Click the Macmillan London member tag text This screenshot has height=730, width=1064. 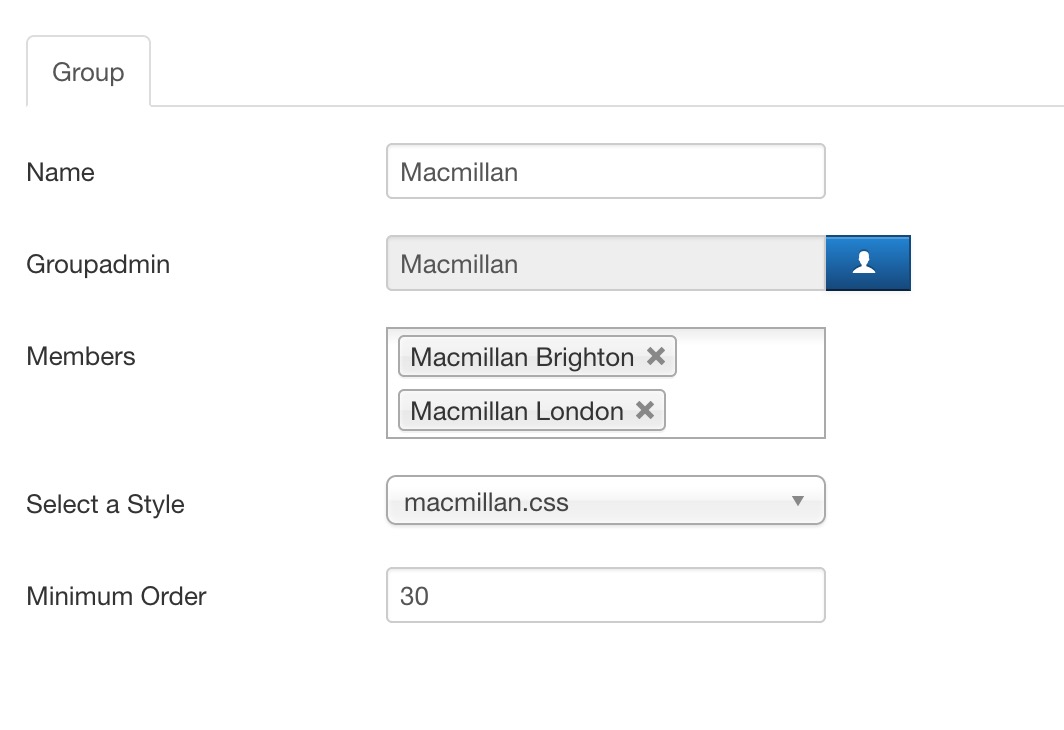[516, 410]
